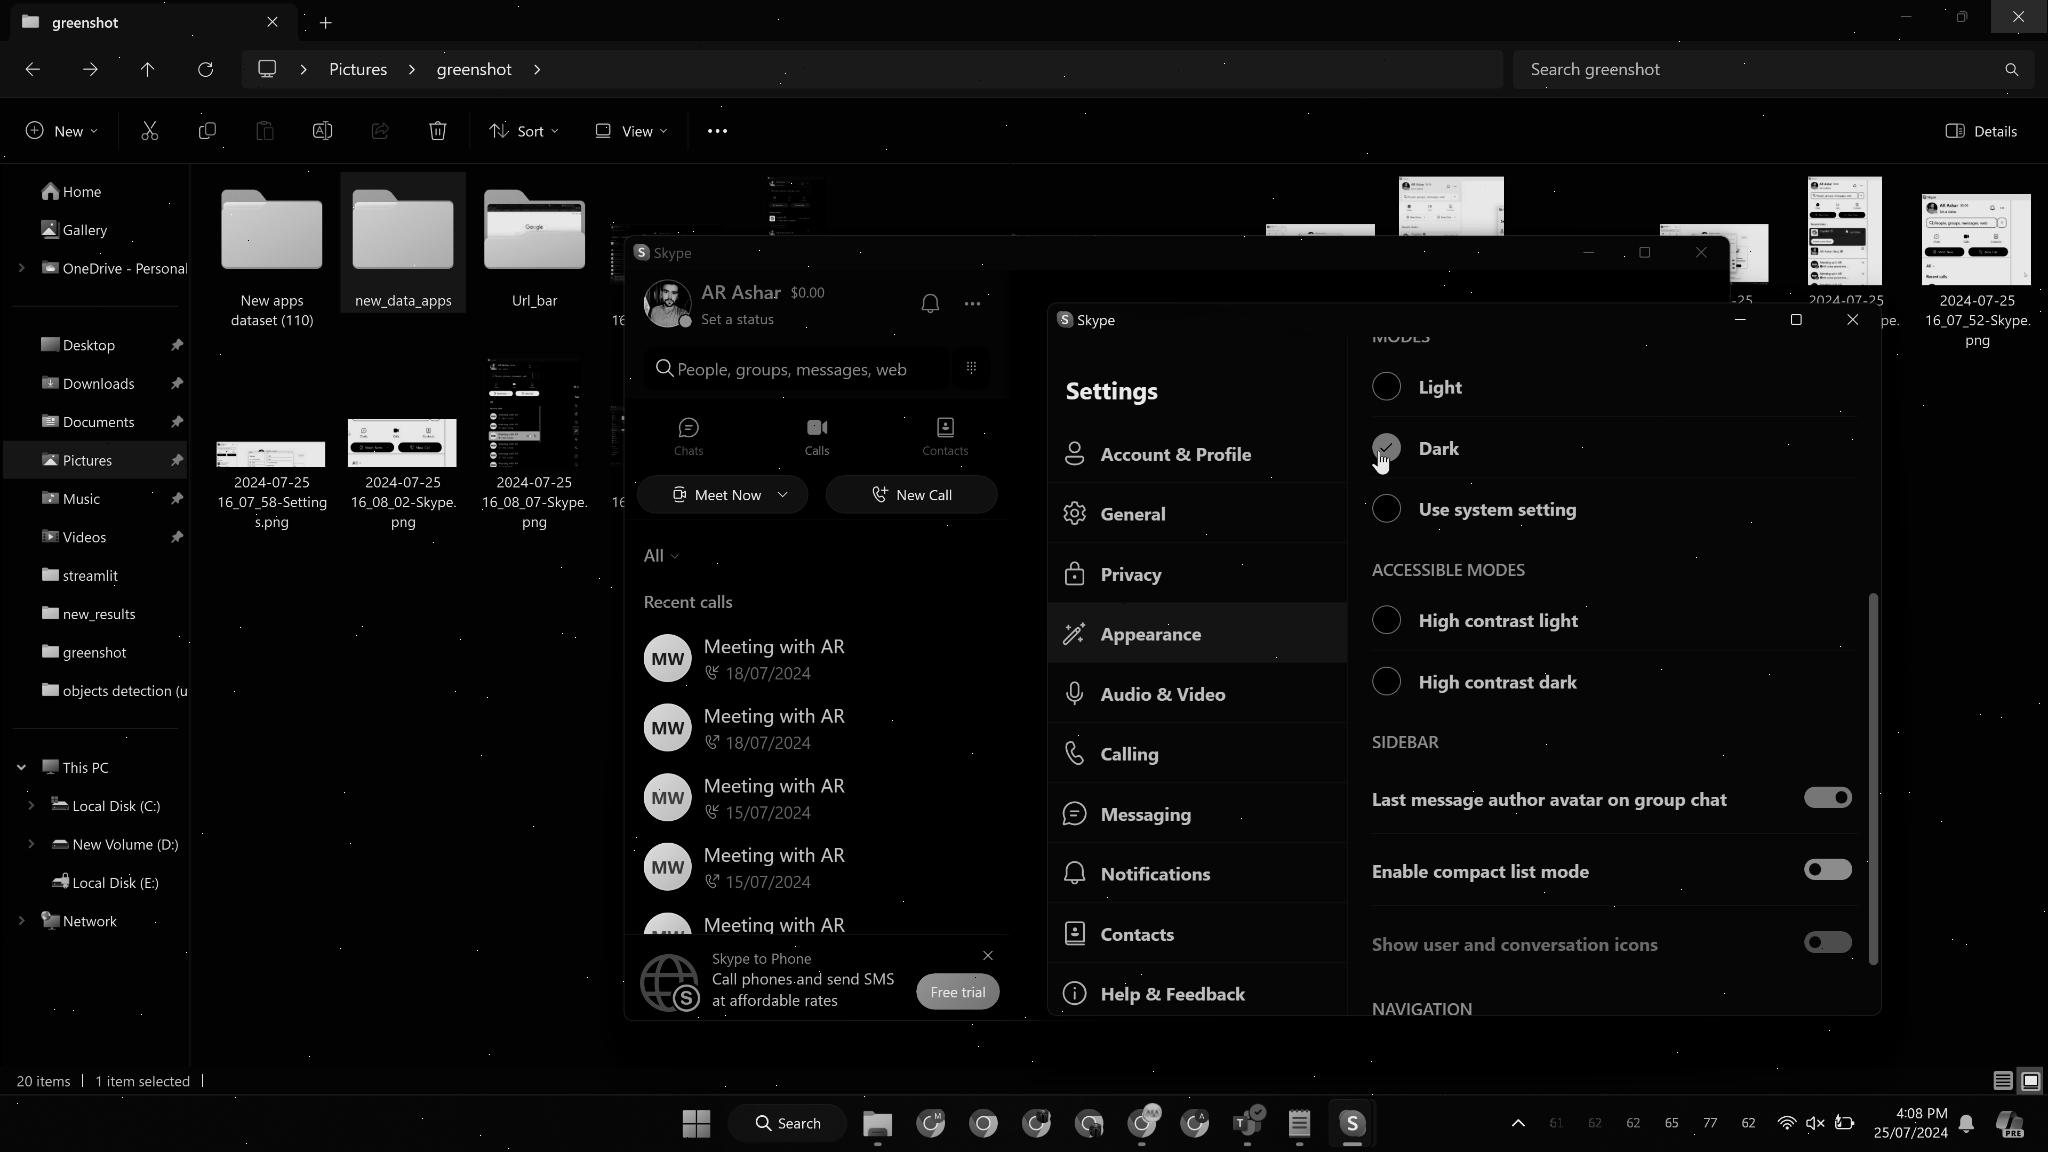Open the View dropdown in Explorer
The width and height of the screenshot is (2048, 1152).
(631, 131)
